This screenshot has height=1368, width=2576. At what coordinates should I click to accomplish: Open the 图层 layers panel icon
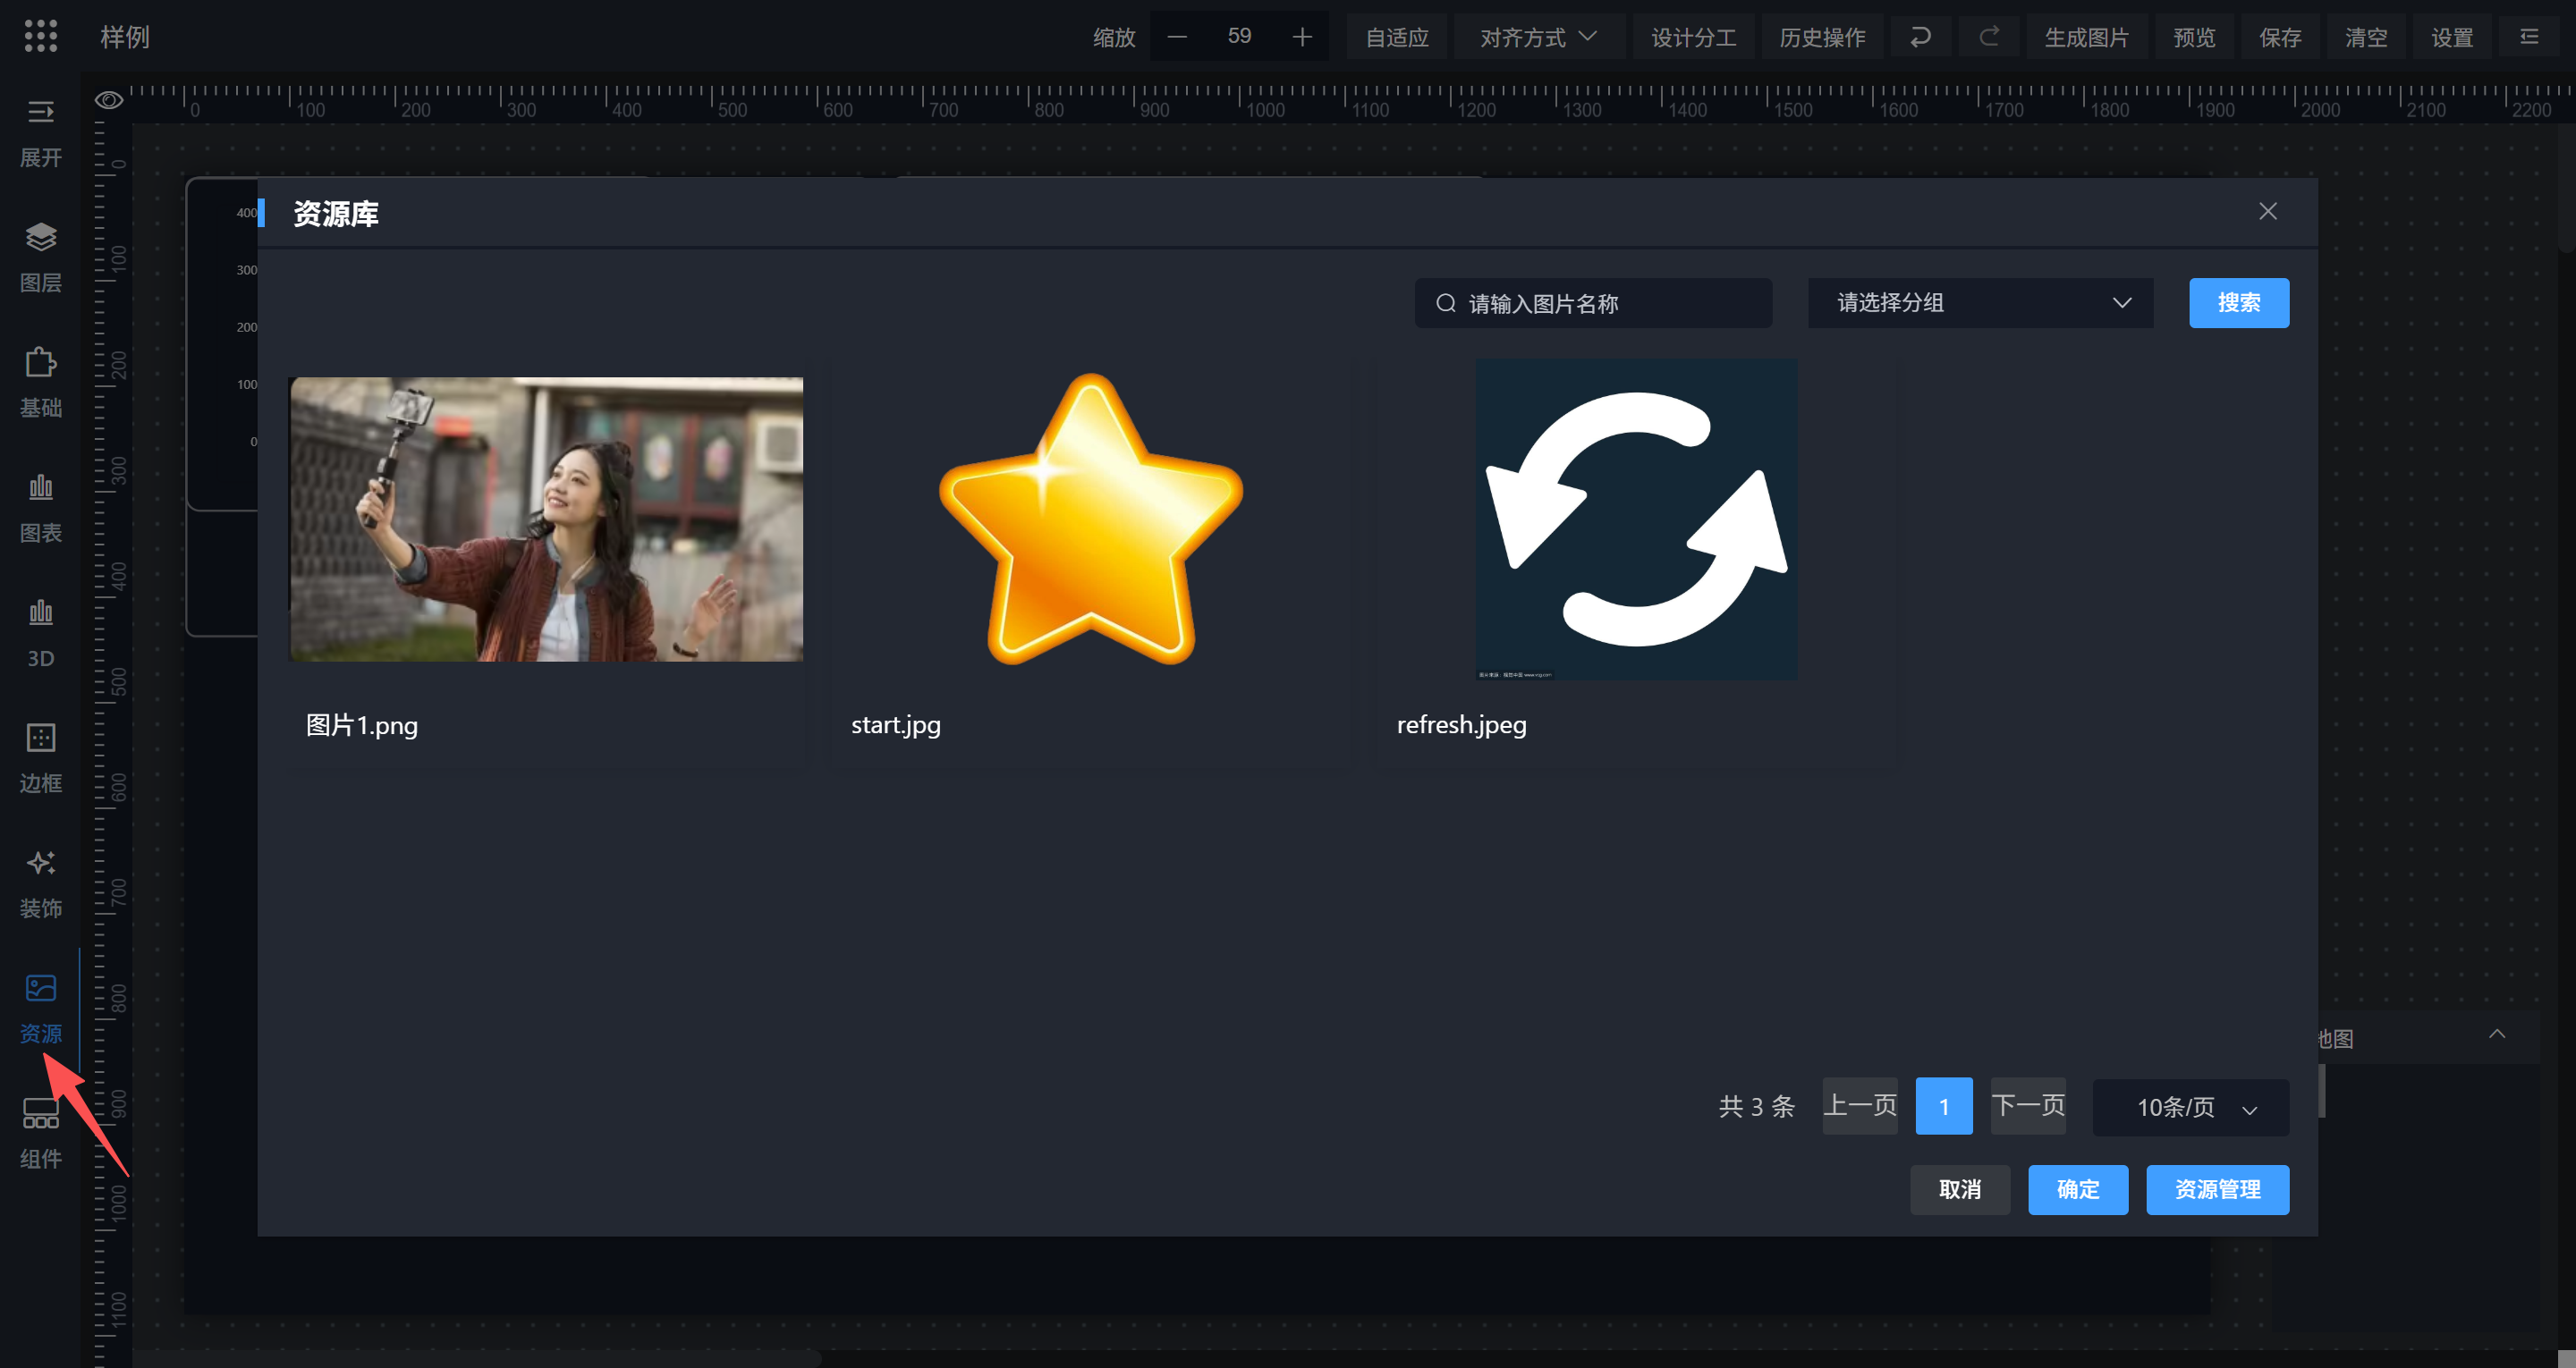(x=40, y=238)
